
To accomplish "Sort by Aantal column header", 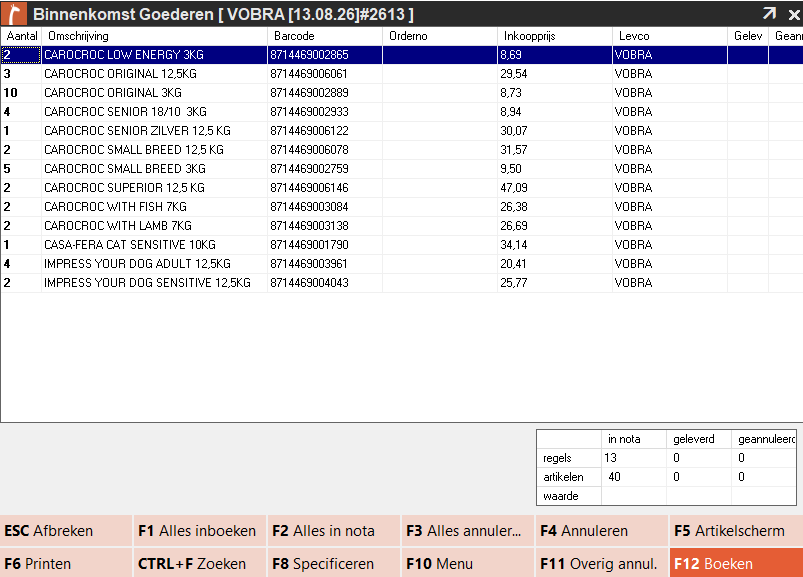I will point(22,36).
